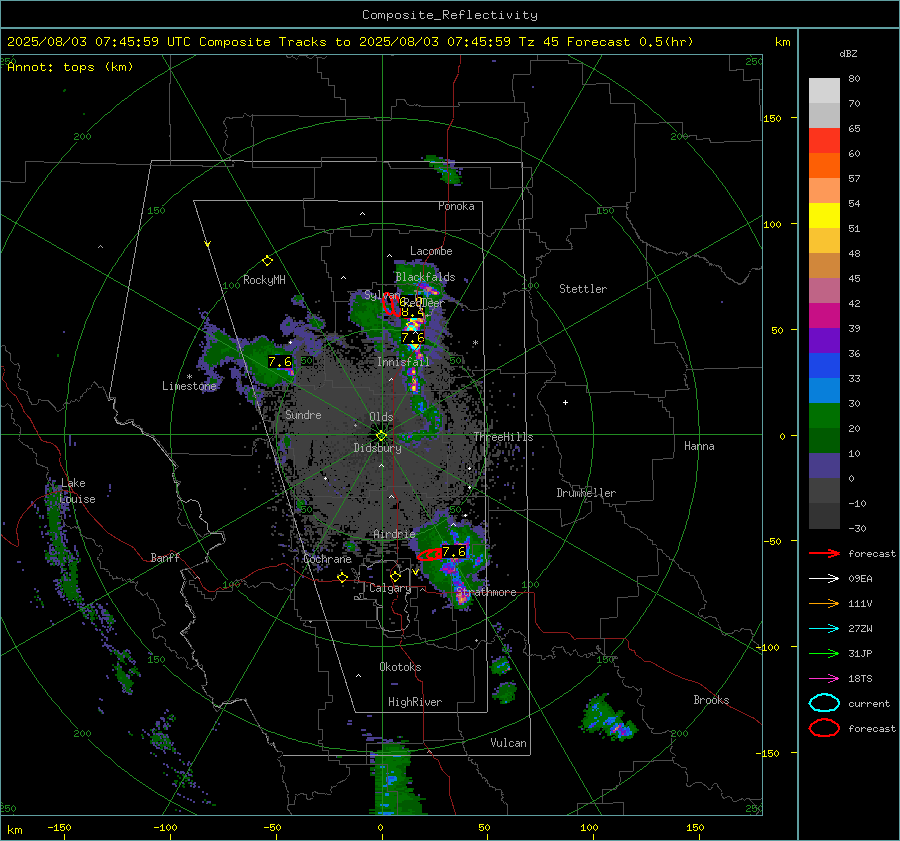Select the purple 39-36 dBZ swatch
The width and height of the screenshot is (900, 841).
click(x=824, y=341)
